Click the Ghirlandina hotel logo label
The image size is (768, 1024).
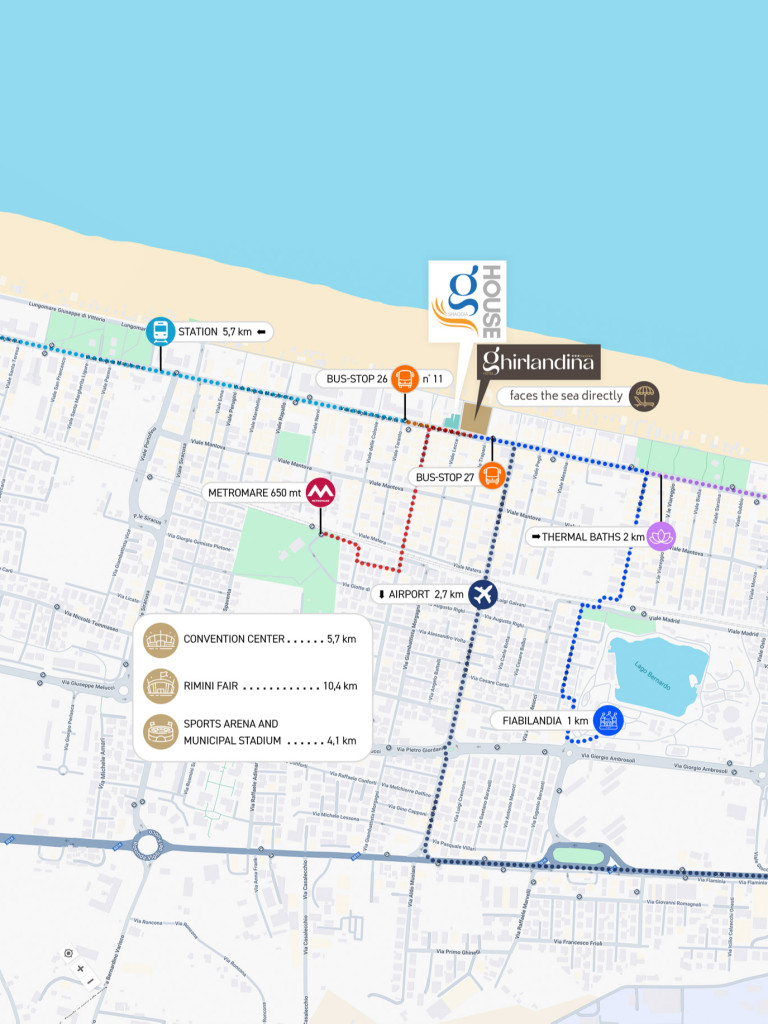(x=539, y=361)
